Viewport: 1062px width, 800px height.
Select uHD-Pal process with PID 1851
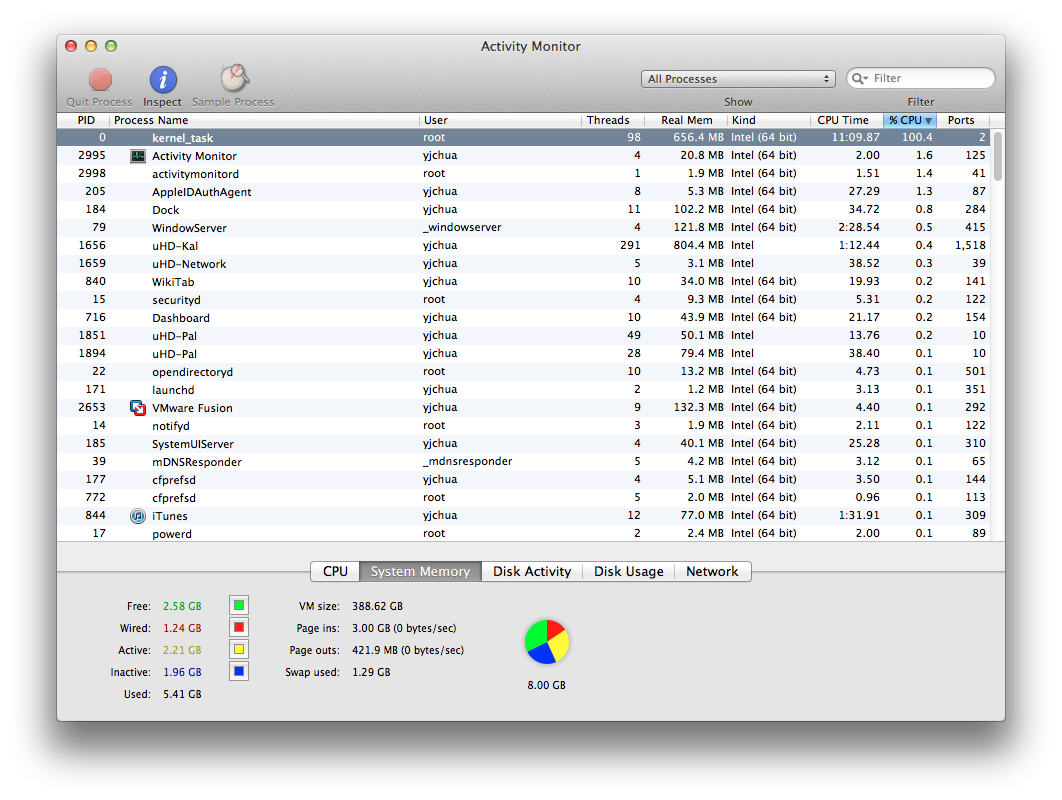(524, 336)
